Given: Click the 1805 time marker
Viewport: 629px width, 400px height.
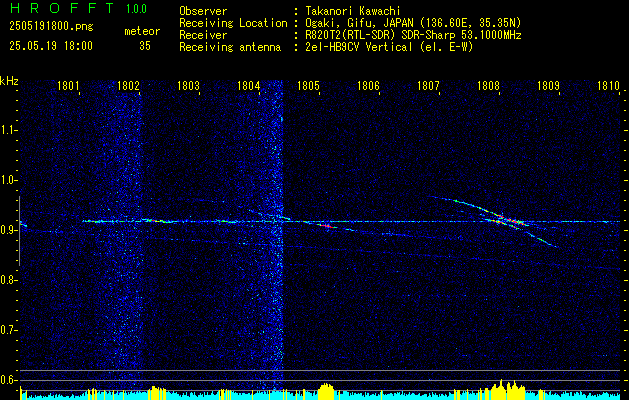Looking at the screenshot, I should point(308,85).
